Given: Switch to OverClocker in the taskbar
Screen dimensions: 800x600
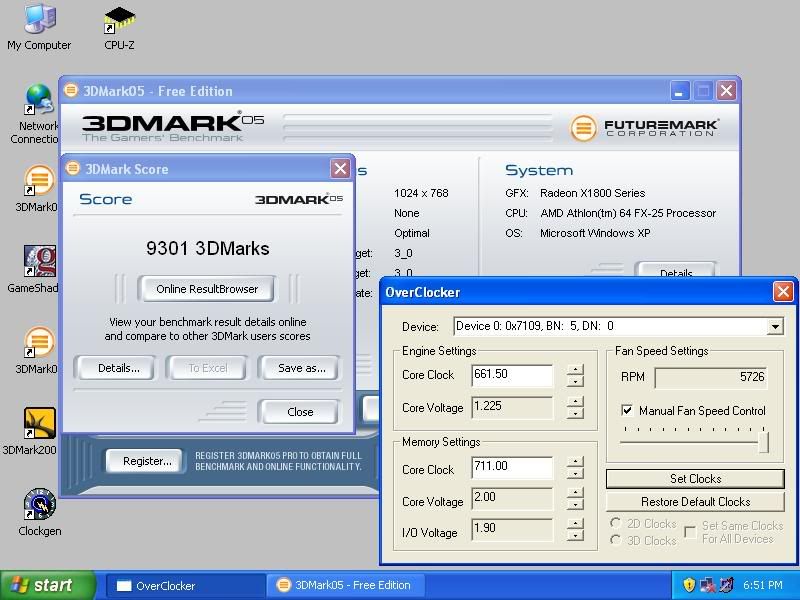Looking at the screenshot, I should (186, 585).
